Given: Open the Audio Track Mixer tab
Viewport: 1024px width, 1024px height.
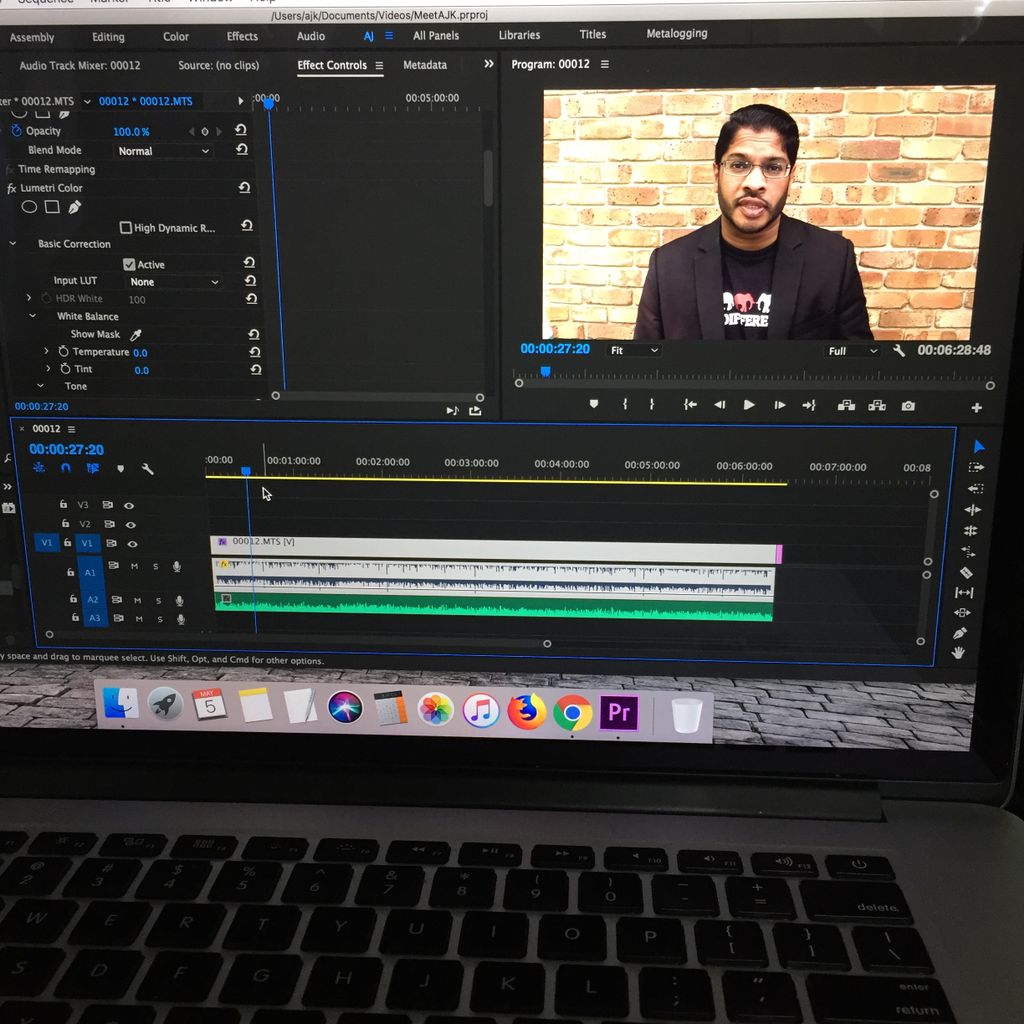Looking at the screenshot, I should tap(80, 65).
